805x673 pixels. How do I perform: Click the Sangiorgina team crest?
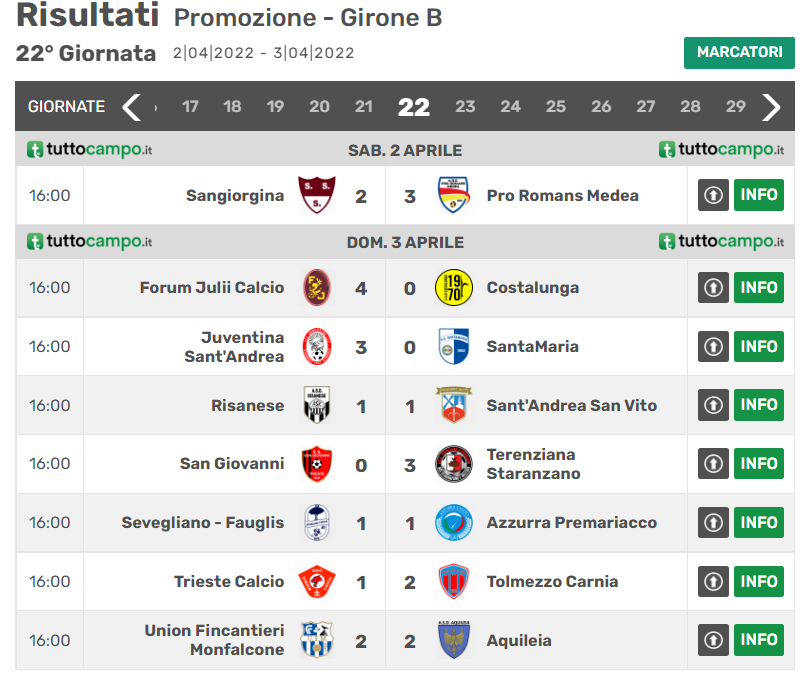tap(317, 195)
